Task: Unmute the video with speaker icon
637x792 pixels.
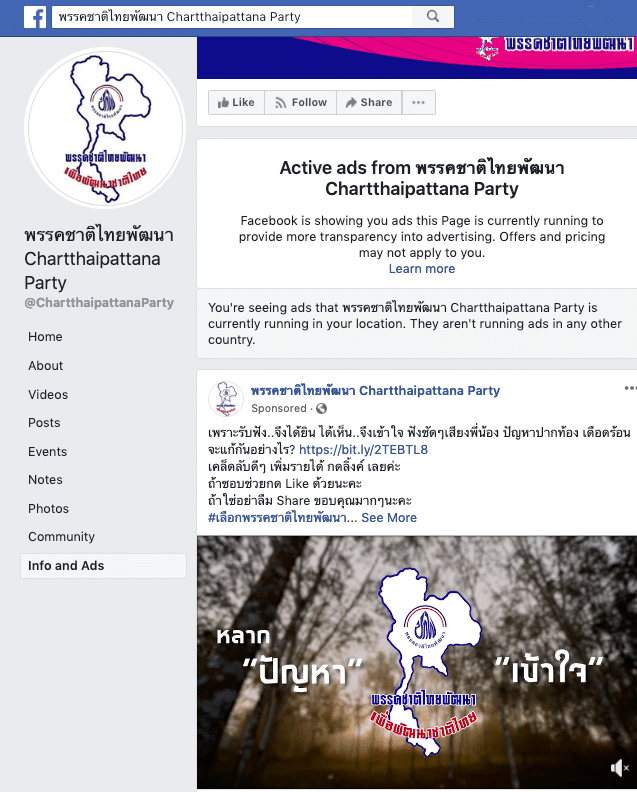Action: pyautogui.click(x=619, y=768)
